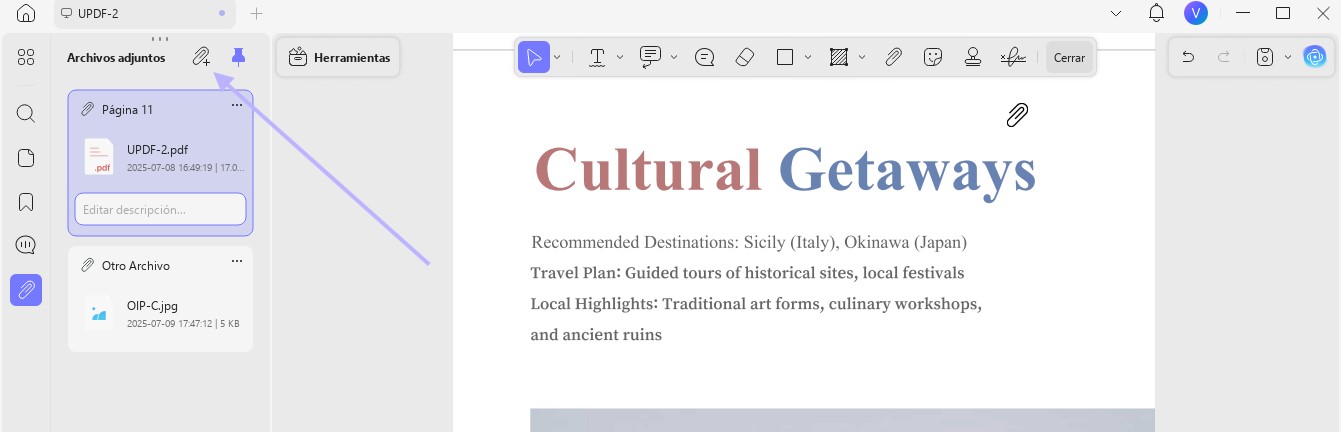The width and height of the screenshot is (1341, 432).
Task: Open options menu for Otro Archivo
Action: click(237, 262)
